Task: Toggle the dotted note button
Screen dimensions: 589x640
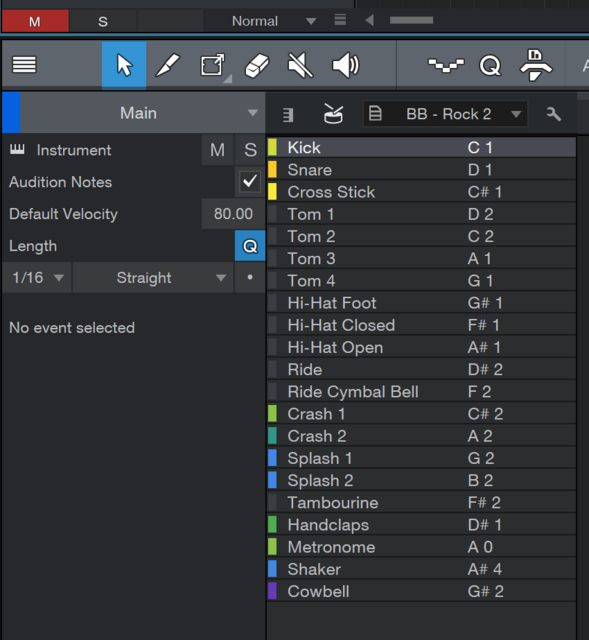Action: pyautogui.click(x=250, y=278)
